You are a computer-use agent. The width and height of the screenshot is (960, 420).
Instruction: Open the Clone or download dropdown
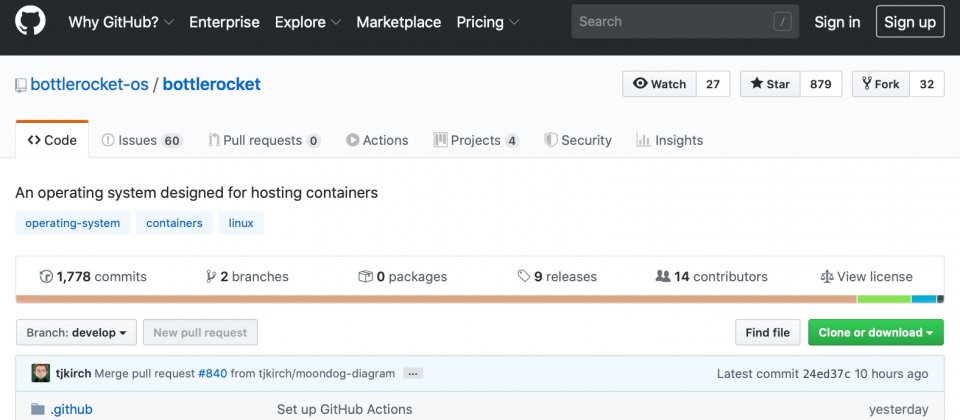click(876, 332)
